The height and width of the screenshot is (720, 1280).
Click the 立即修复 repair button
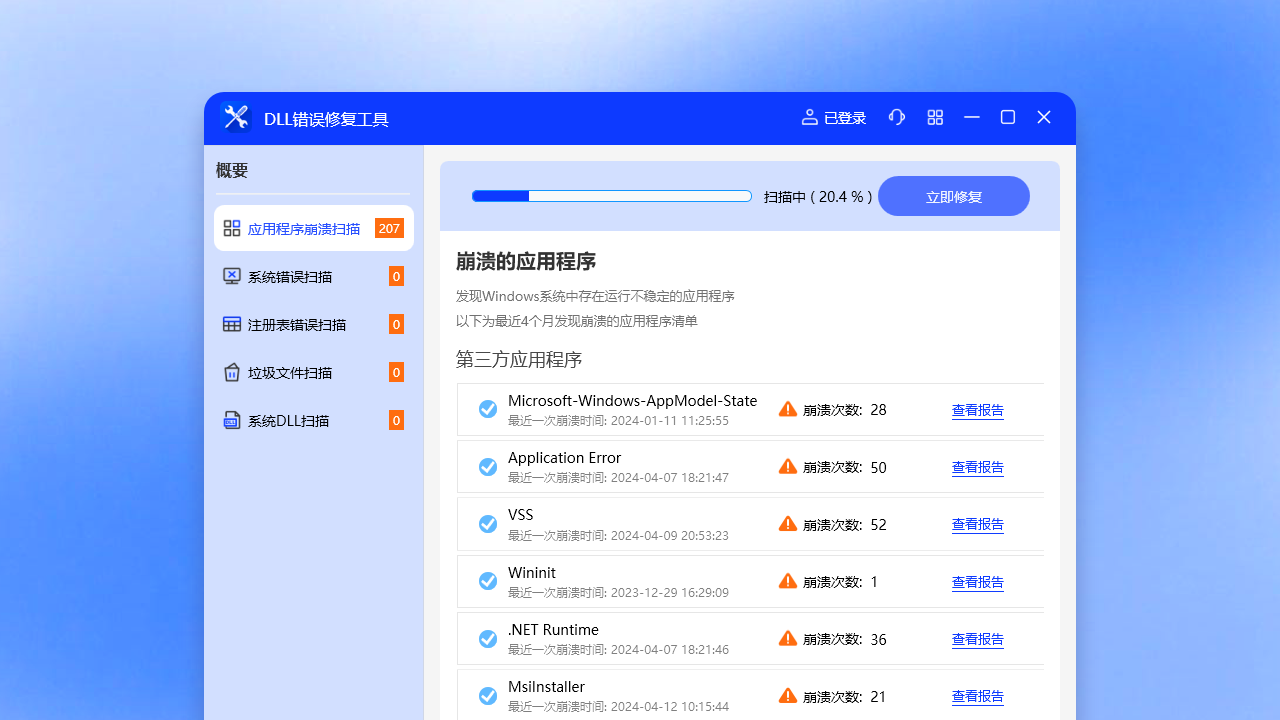pos(953,196)
